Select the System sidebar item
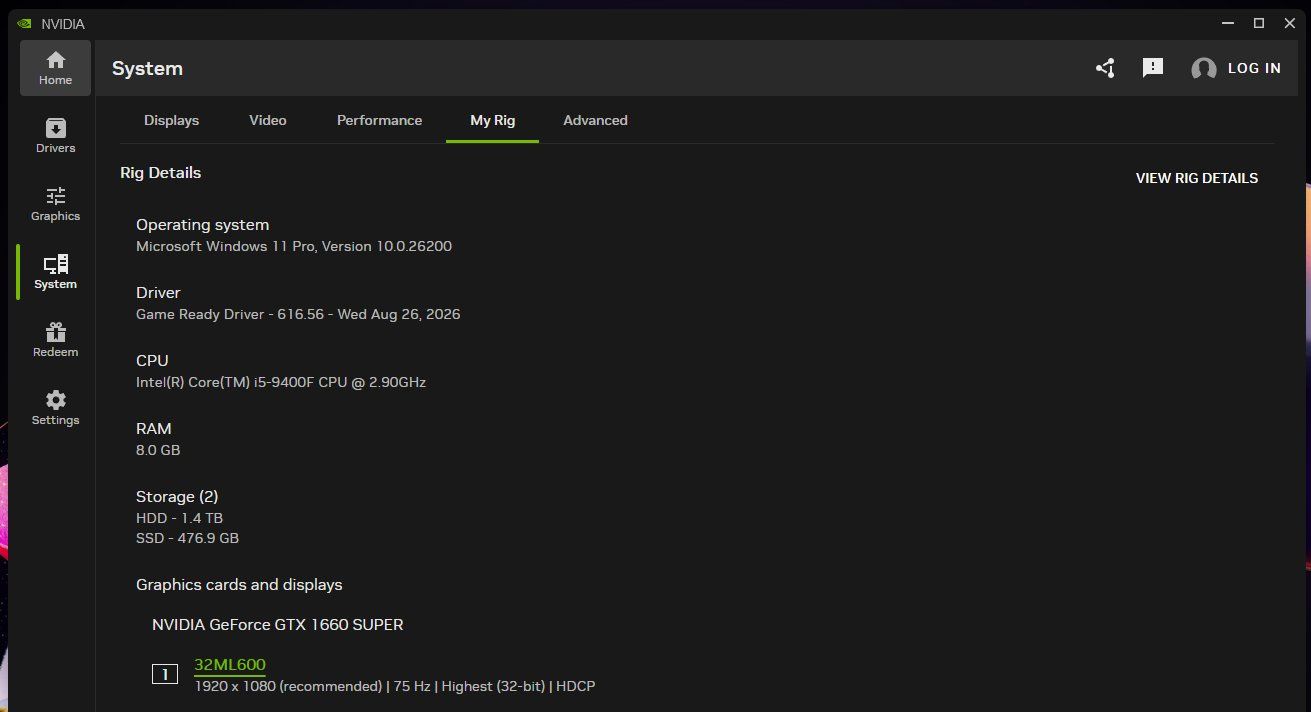 [55, 272]
